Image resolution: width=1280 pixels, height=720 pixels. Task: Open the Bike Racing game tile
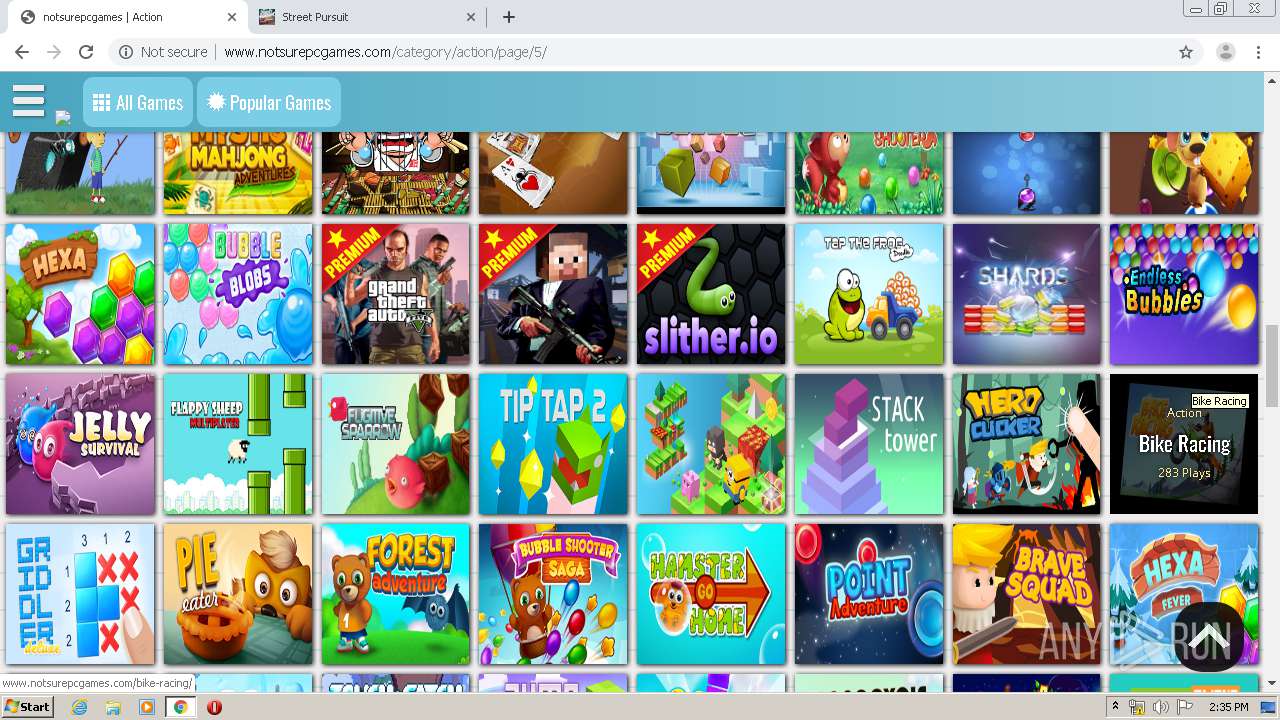(x=1184, y=444)
